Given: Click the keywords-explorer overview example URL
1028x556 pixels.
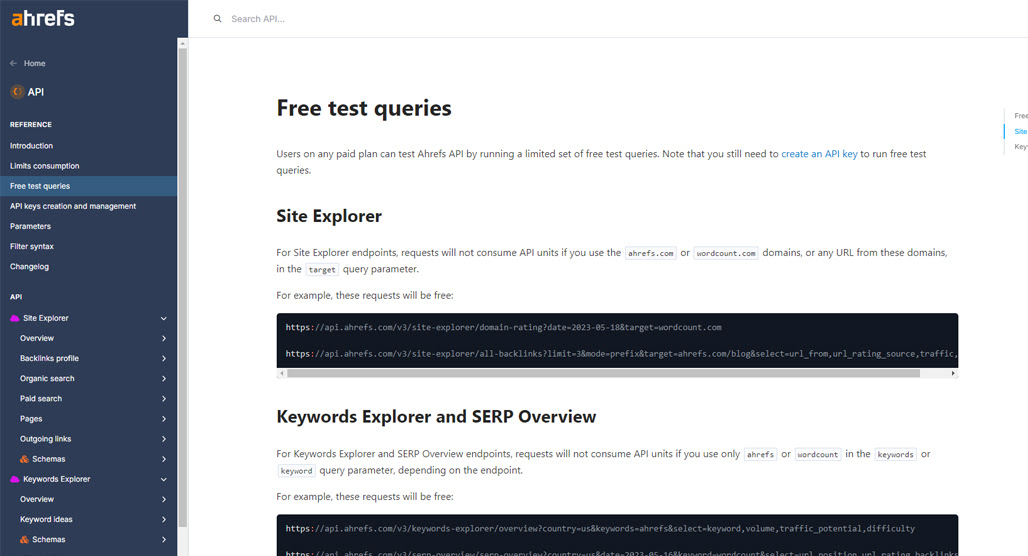Looking at the screenshot, I should pyautogui.click(x=600, y=528).
